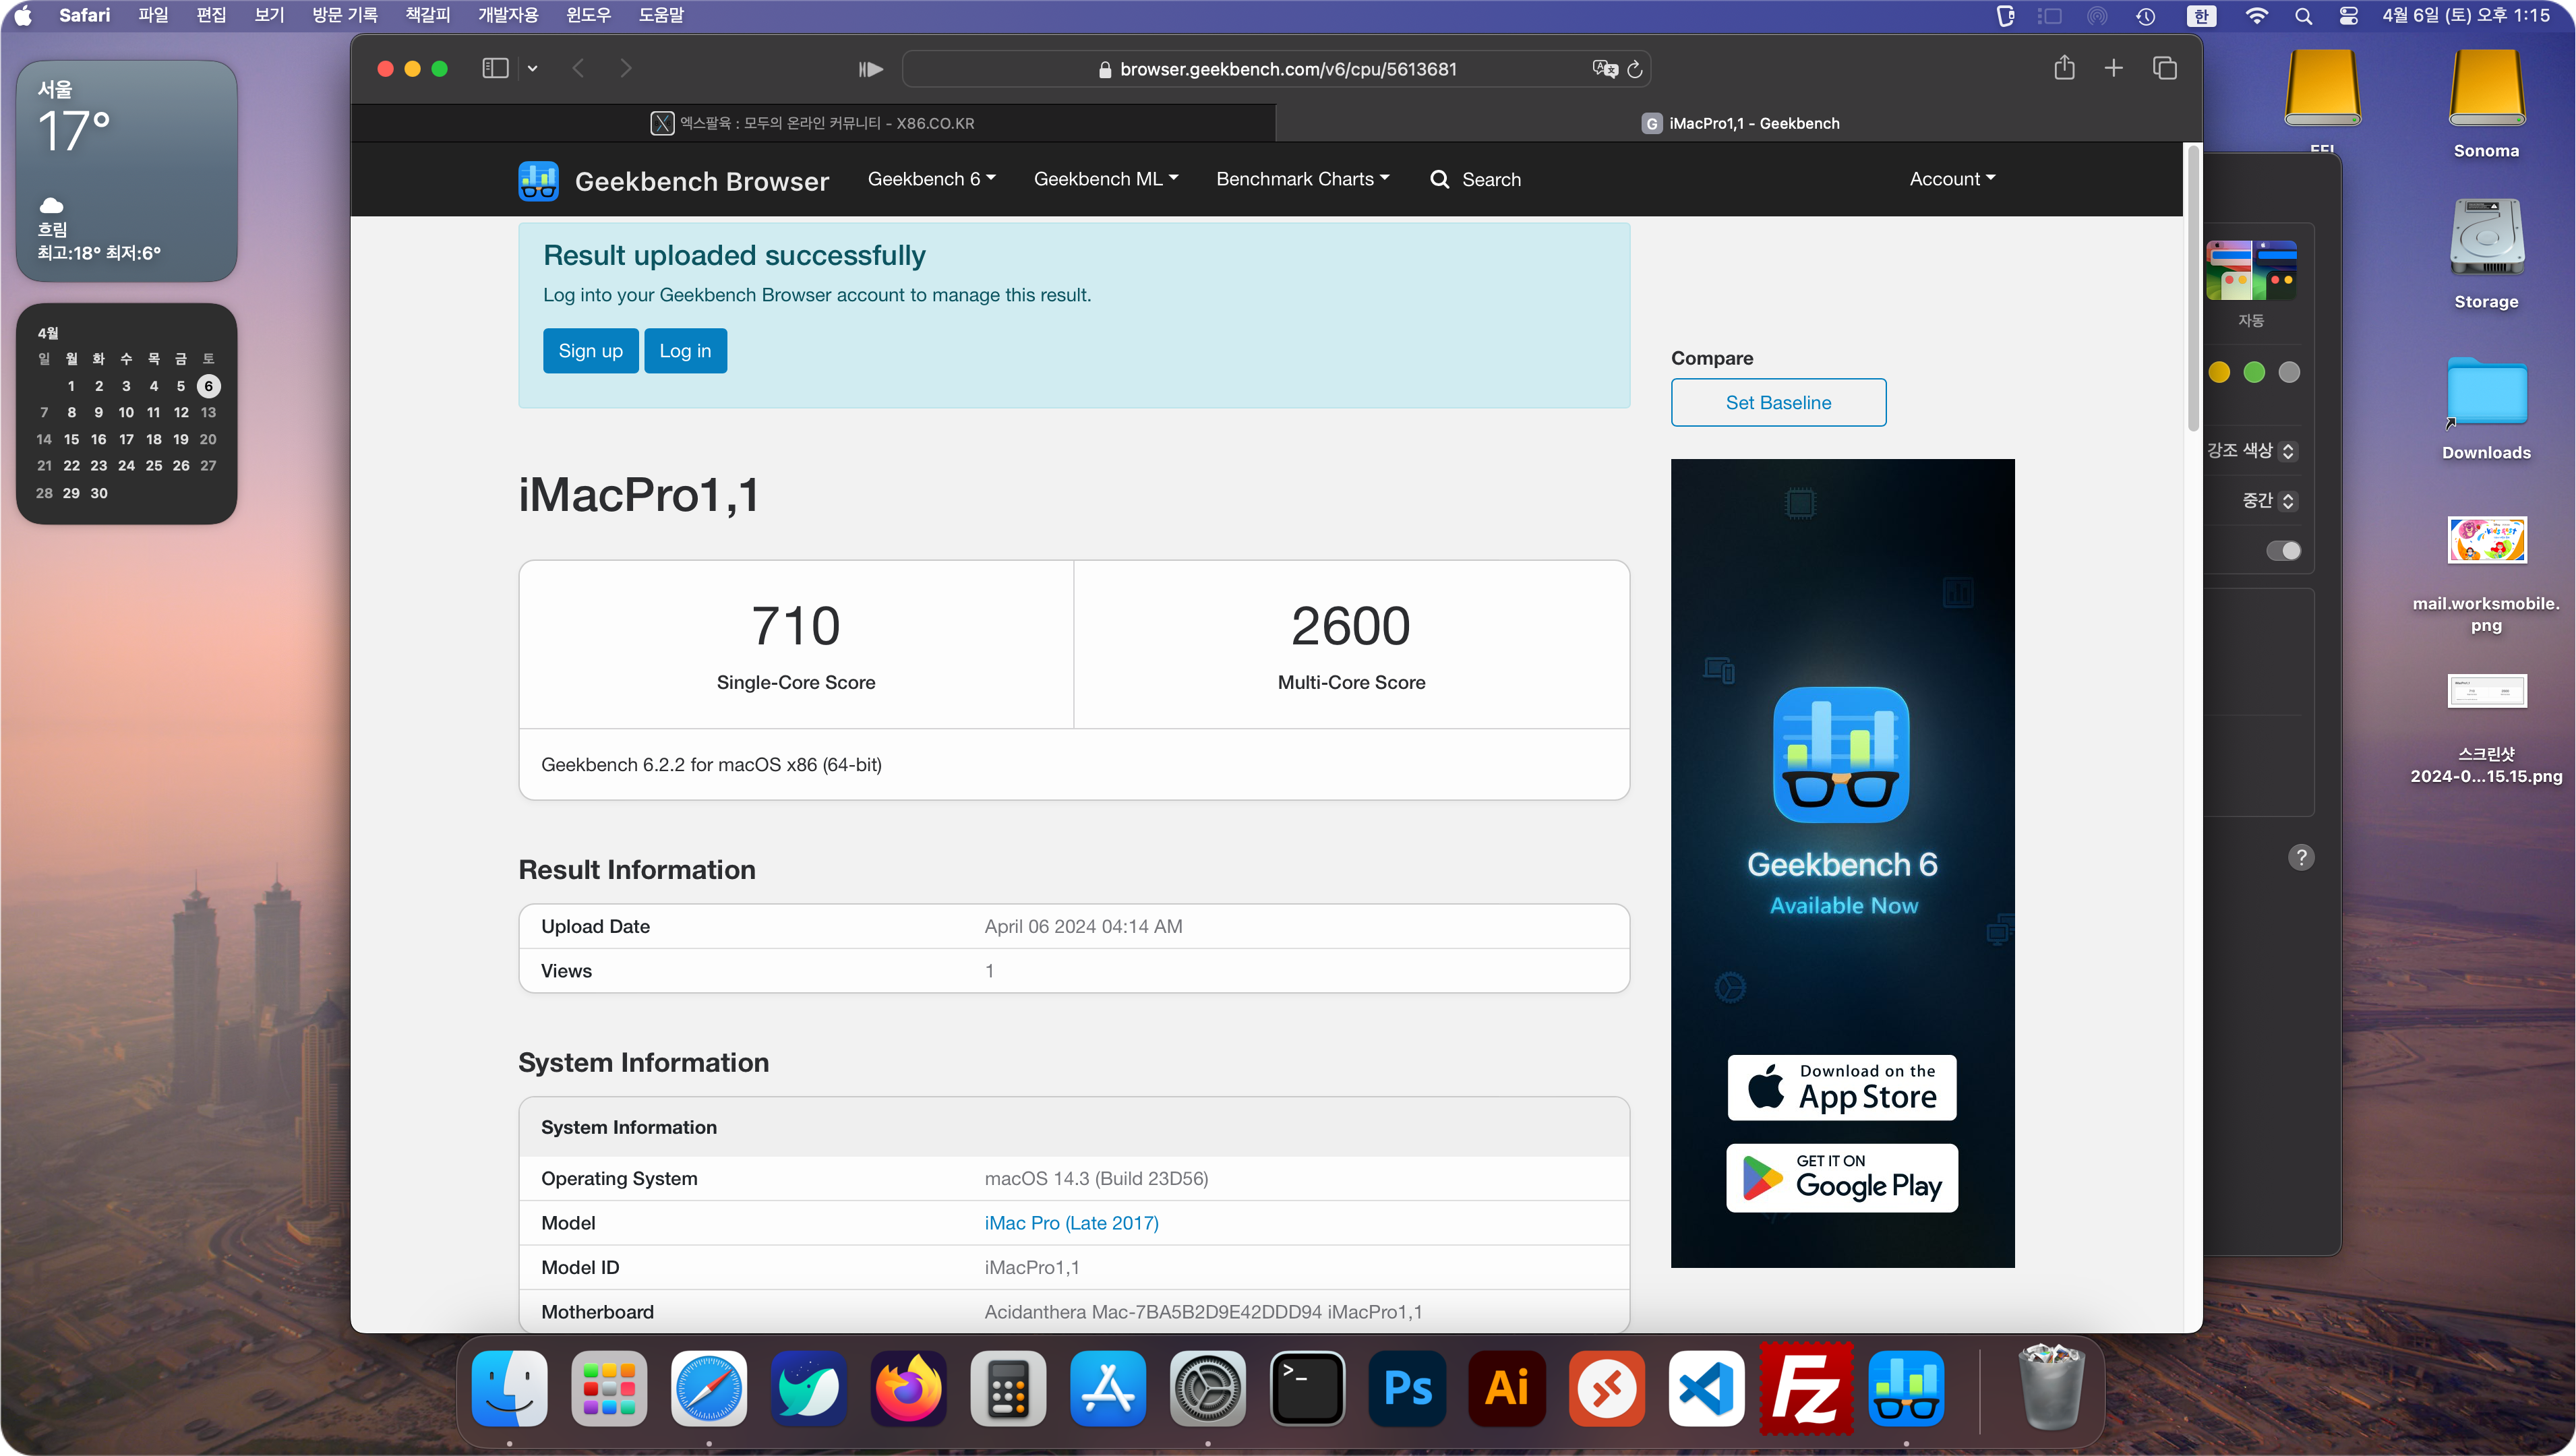Open the Trash in the Dock

click(x=2051, y=1388)
